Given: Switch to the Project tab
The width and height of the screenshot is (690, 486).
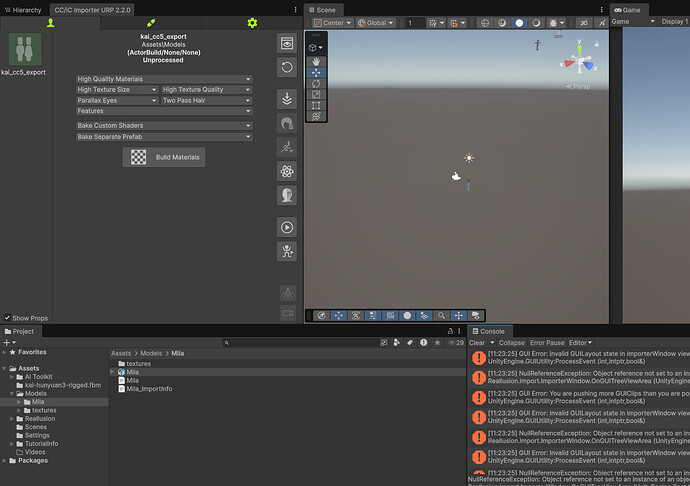Looking at the screenshot, I should pyautogui.click(x=19, y=331).
